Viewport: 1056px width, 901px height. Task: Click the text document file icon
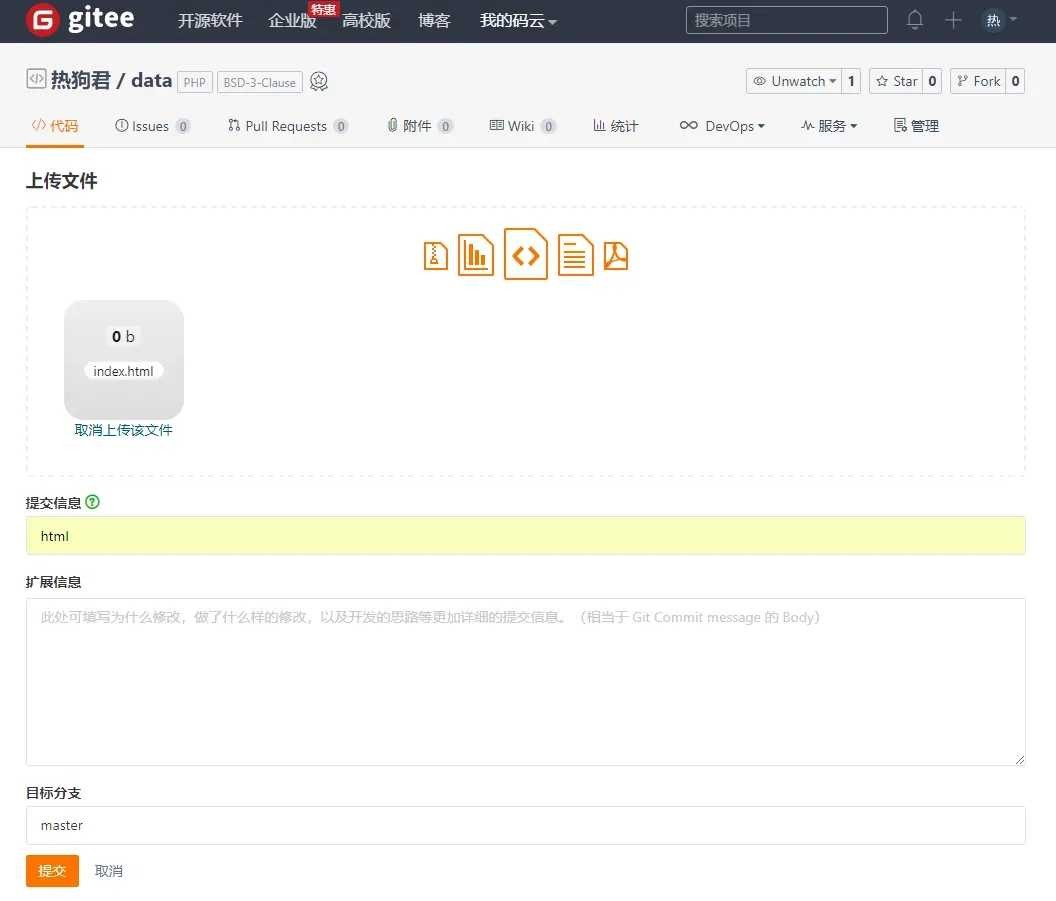(x=575, y=255)
